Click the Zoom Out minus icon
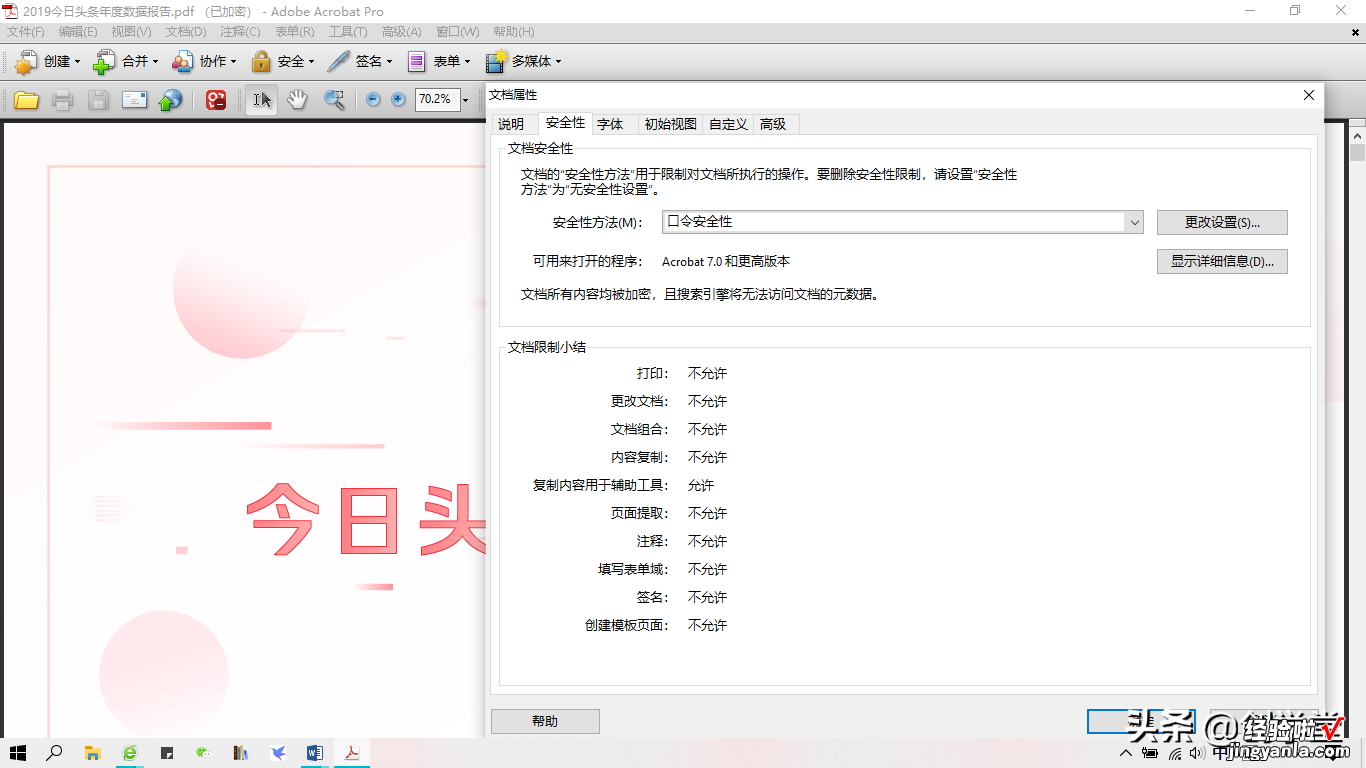Image resolution: width=1366 pixels, height=768 pixels. click(373, 100)
